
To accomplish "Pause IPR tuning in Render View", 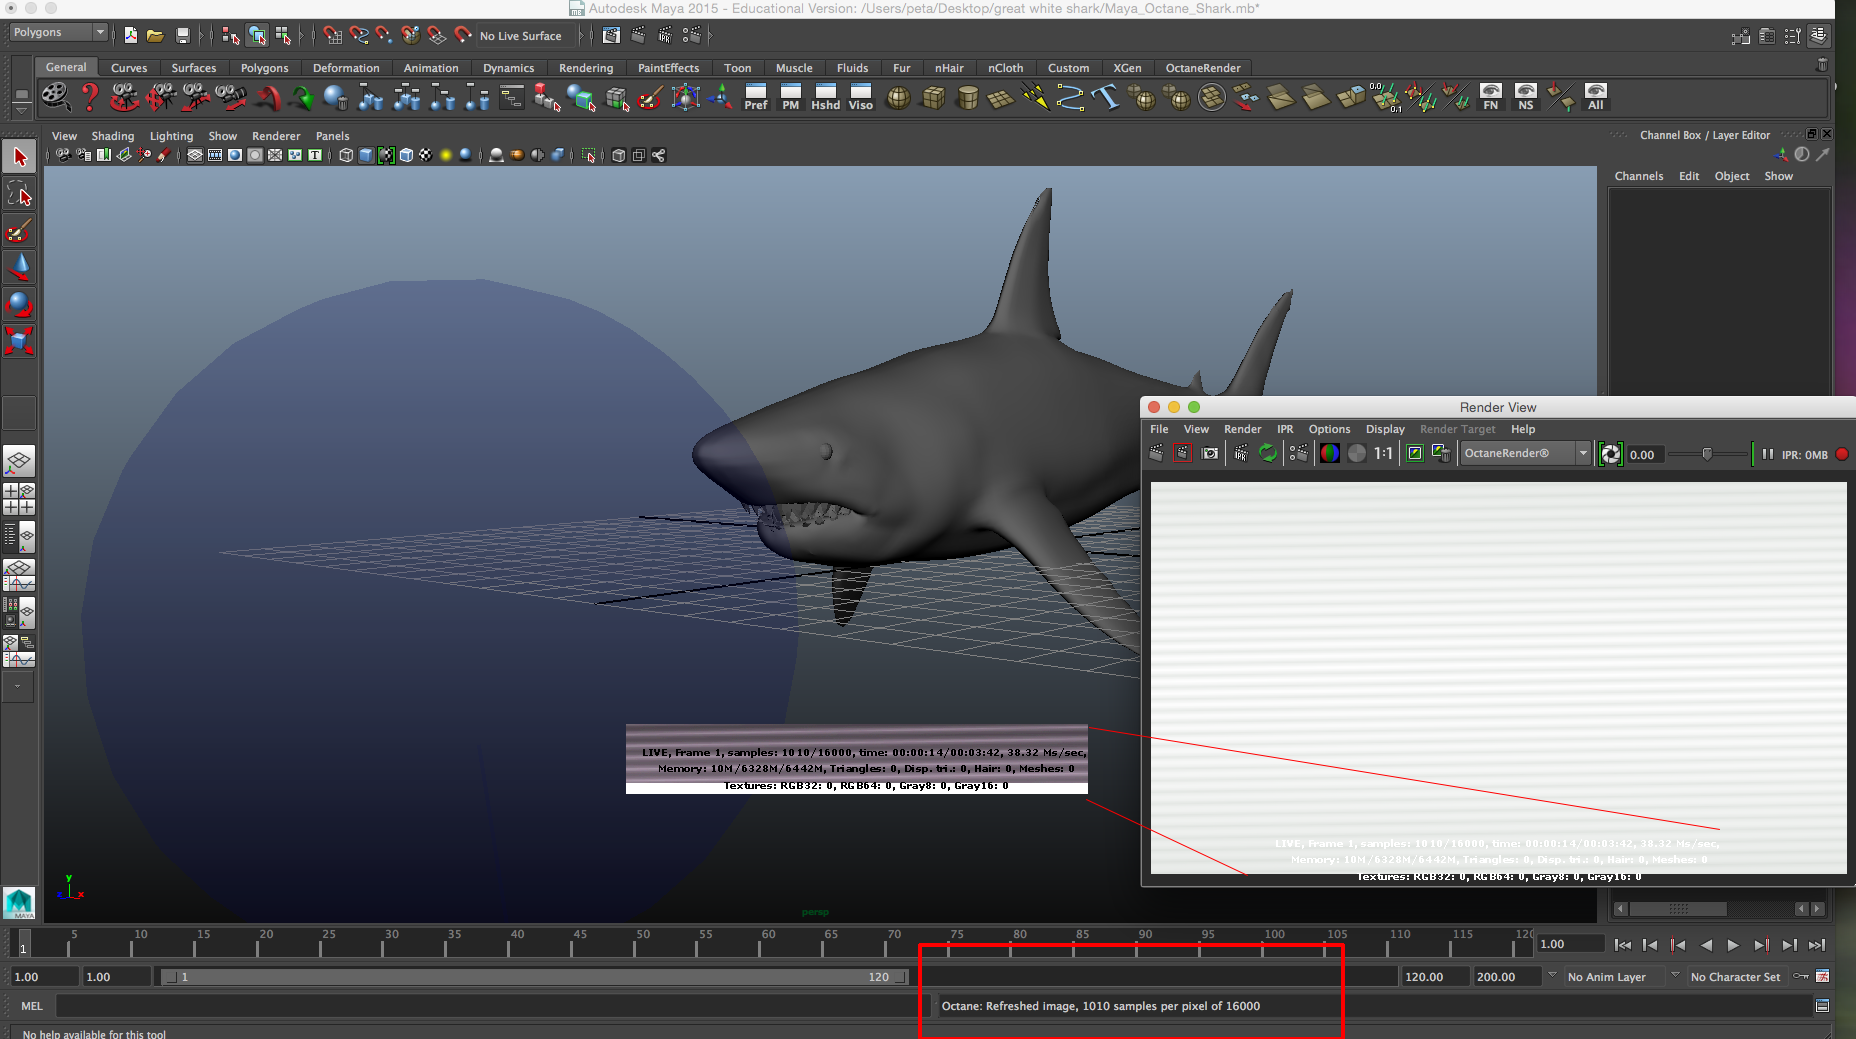I will pos(1767,454).
